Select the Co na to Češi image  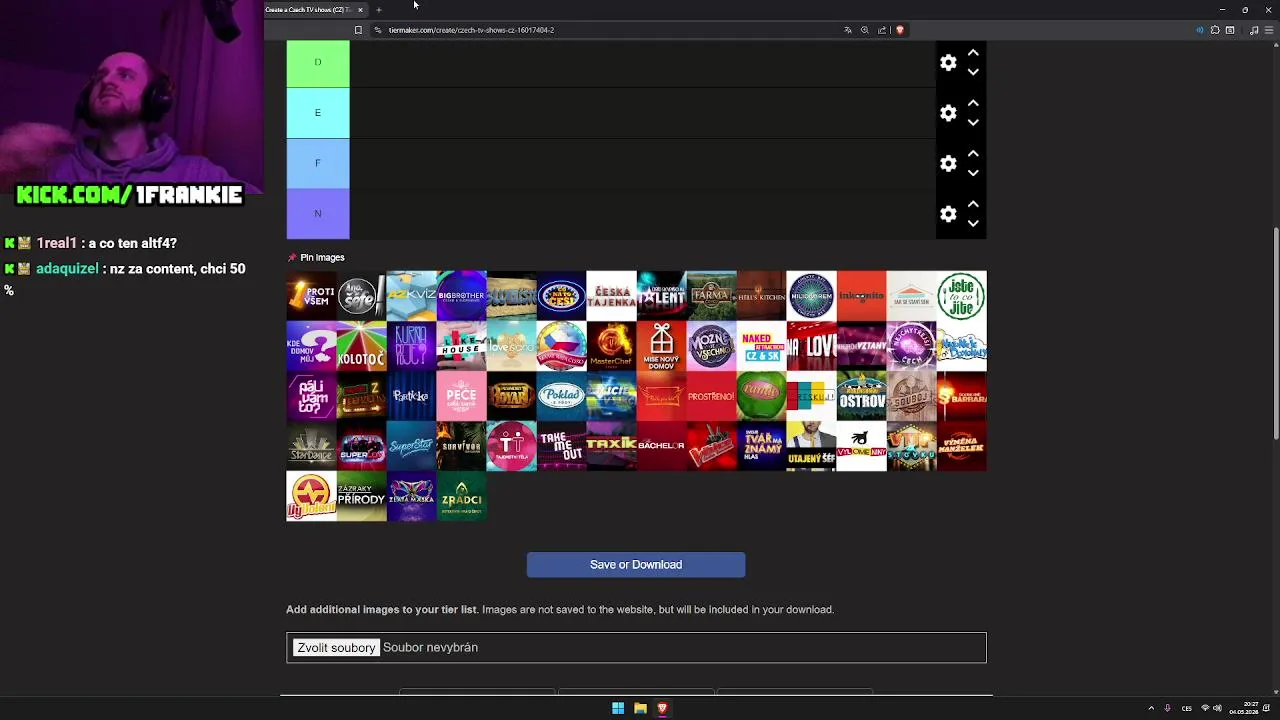561,296
